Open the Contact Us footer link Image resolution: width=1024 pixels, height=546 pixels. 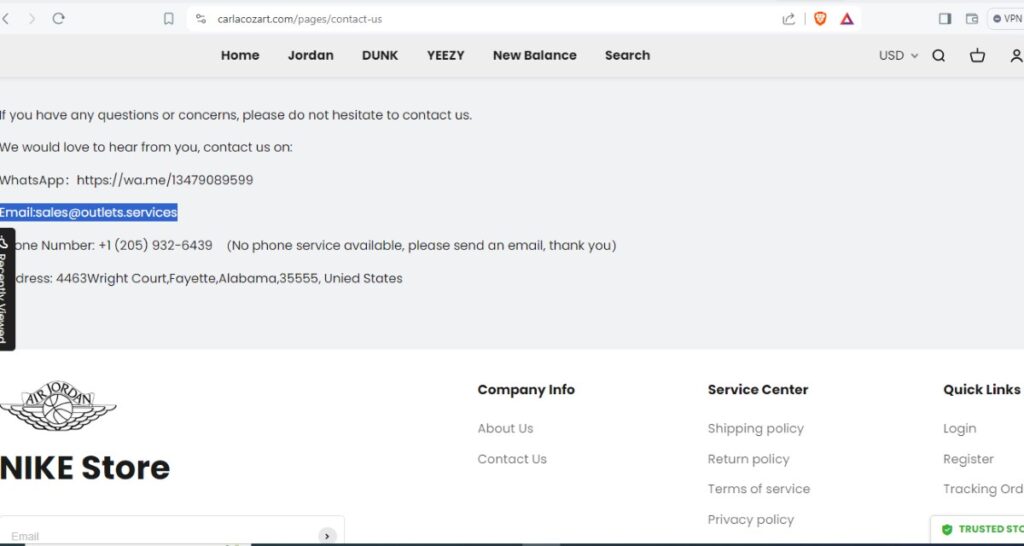512,459
